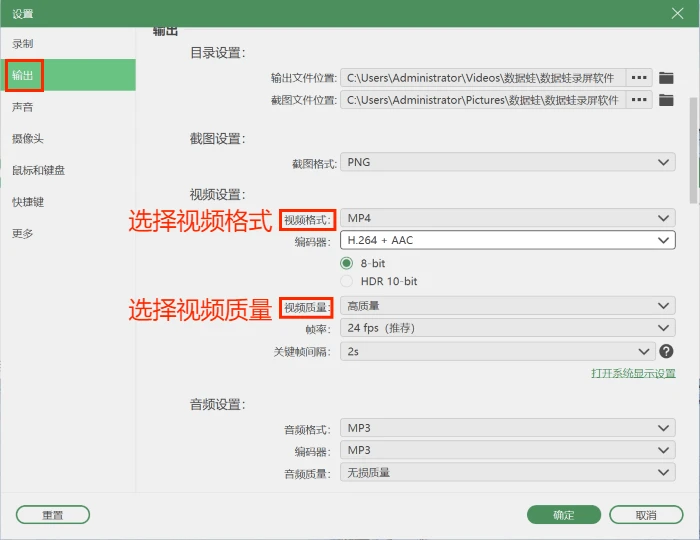Click the three-dots browse button for 截图文件位置

click(639, 100)
